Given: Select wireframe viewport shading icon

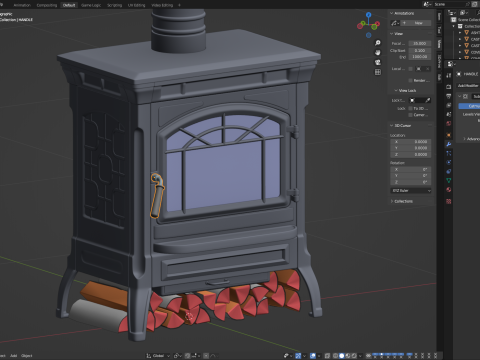Looking at the screenshot, I should pyautogui.click(x=335, y=356).
